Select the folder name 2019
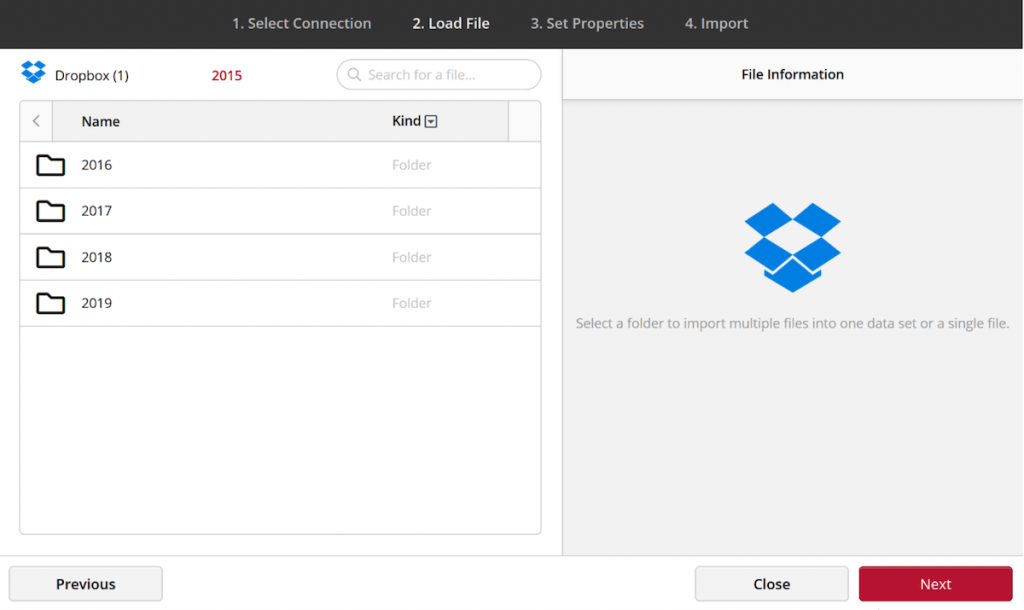Viewport: 1024px width, 610px height. pyautogui.click(x=97, y=303)
